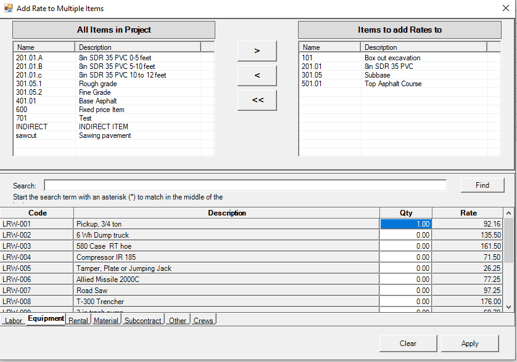Select item 501.01 Top Asphalt Course
This screenshot has width=517, height=362.
[393, 84]
